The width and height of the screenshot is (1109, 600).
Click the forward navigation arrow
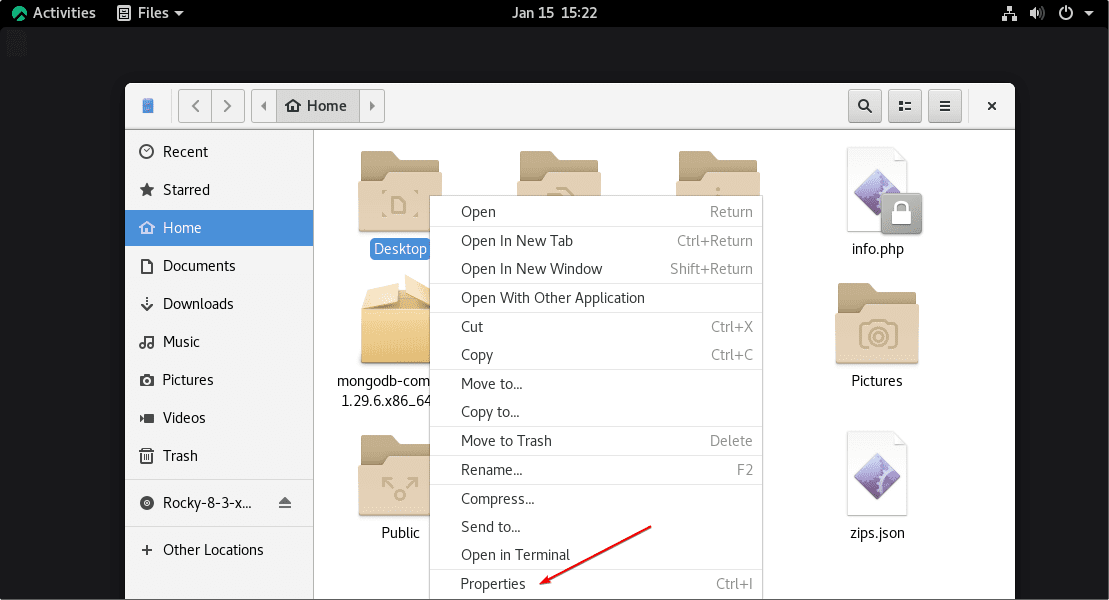tap(227, 105)
